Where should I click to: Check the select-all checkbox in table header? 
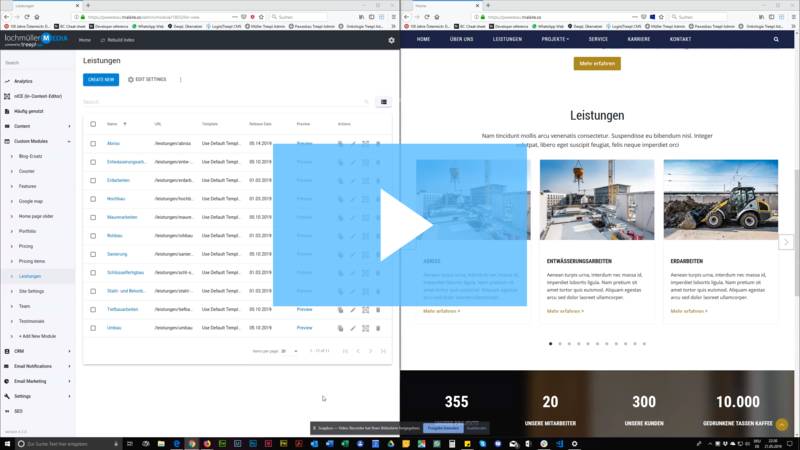pyautogui.click(x=93, y=124)
